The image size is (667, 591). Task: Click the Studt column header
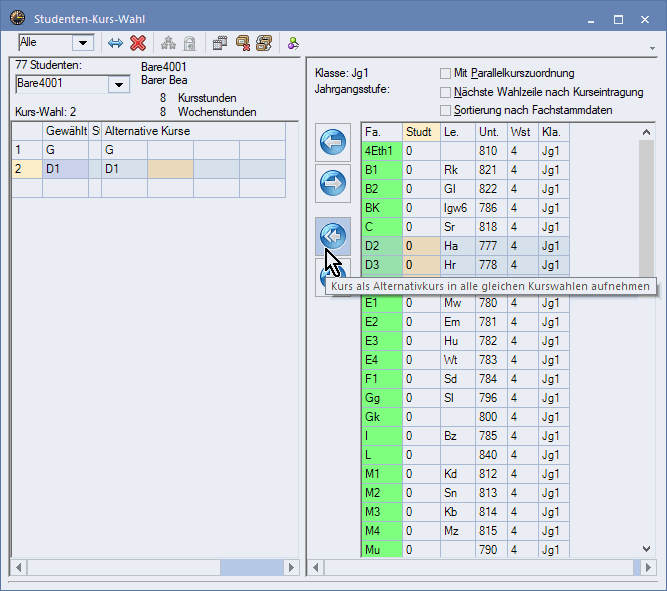point(420,132)
